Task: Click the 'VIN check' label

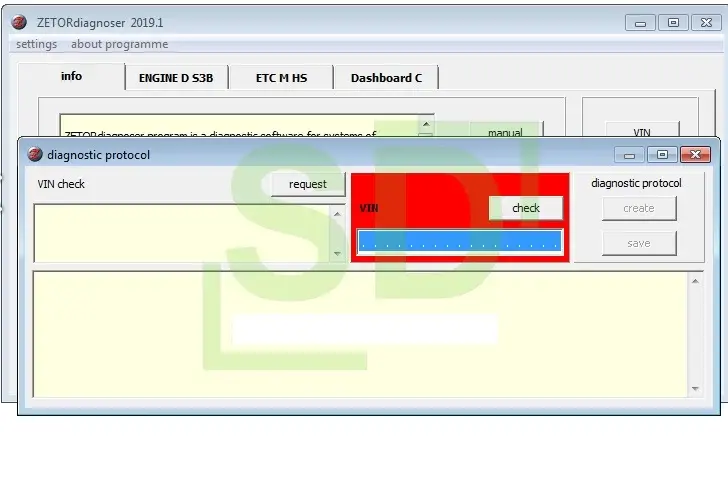Action: click(x=61, y=184)
